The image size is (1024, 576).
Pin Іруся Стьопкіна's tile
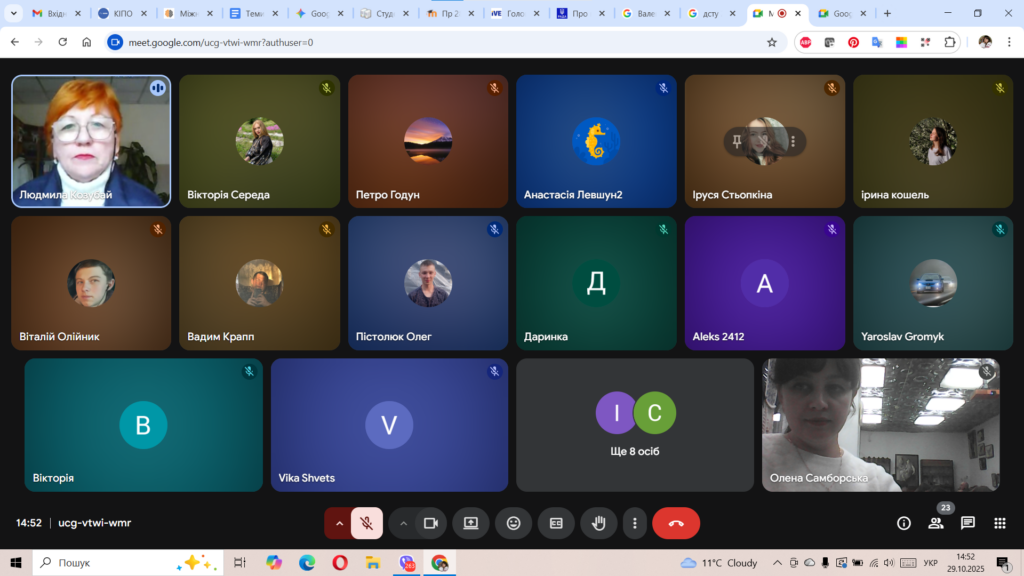[x=737, y=142]
